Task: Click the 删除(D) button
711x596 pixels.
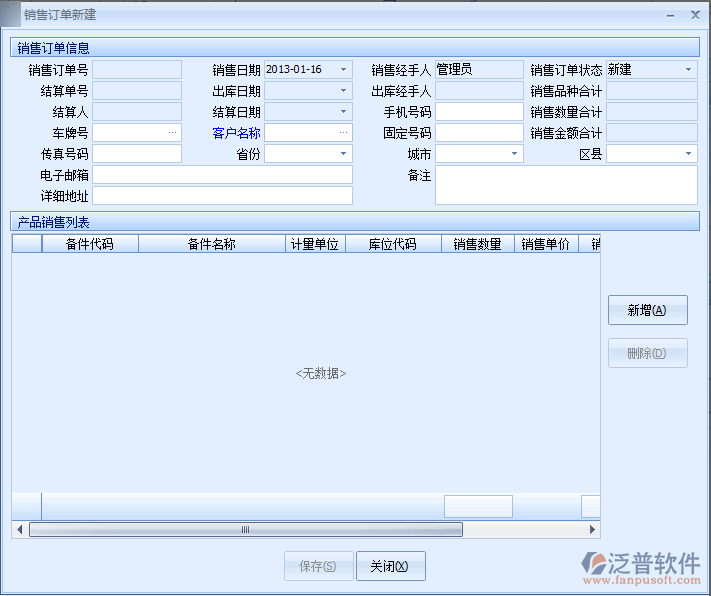Action: point(648,353)
